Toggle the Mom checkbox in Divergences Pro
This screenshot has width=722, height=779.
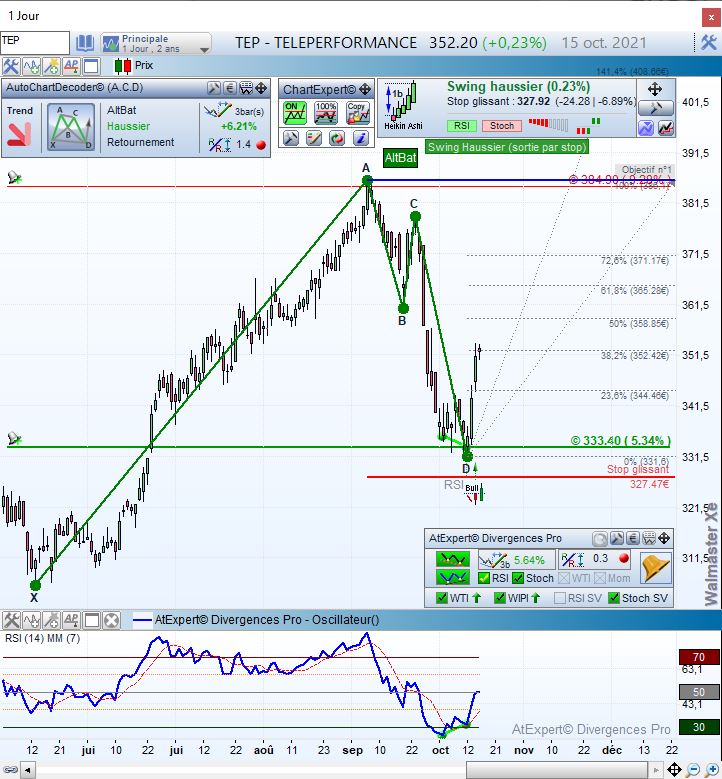pos(600,578)
